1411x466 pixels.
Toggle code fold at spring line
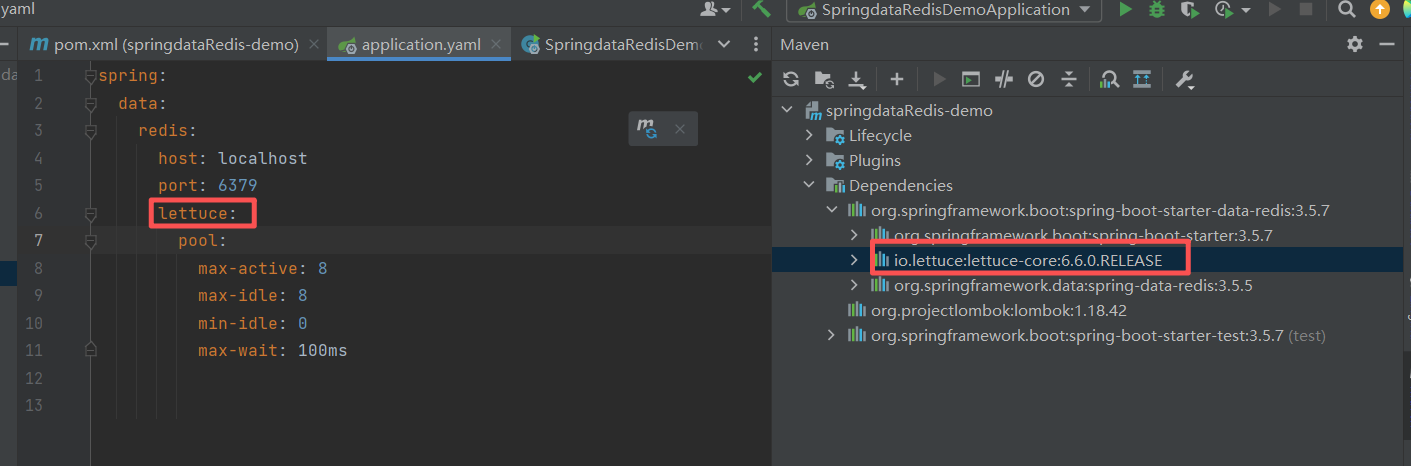[91, 76]
